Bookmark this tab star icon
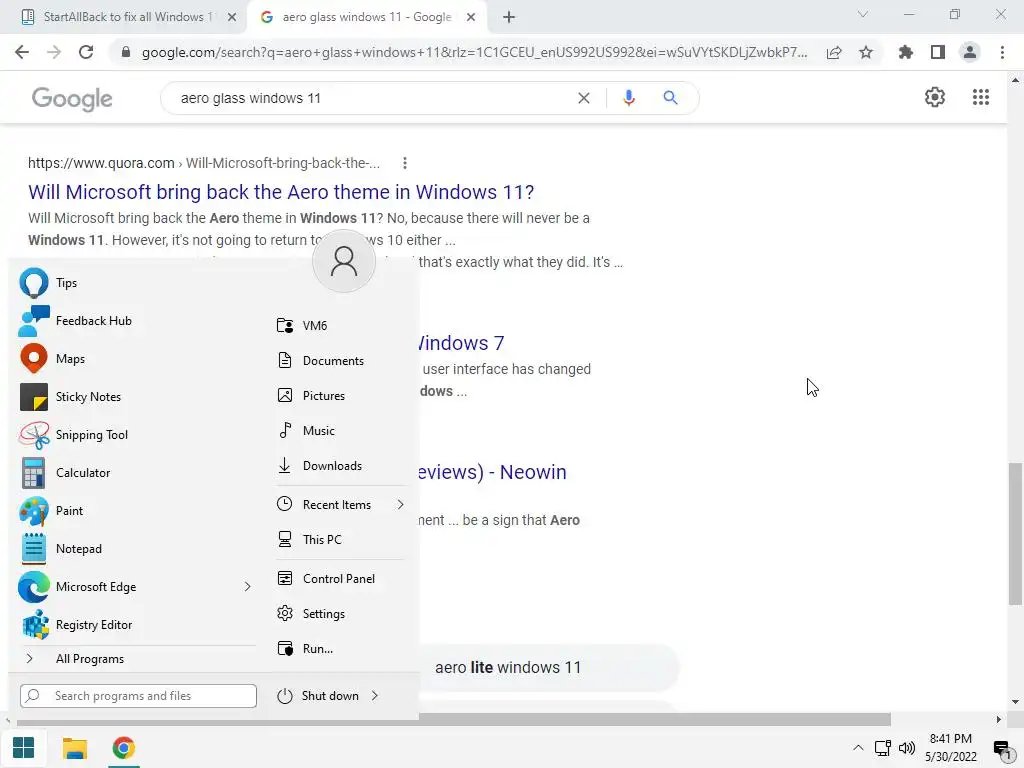Image resolution: width=1024 pixels, height=768 pixels. (866, 52)
